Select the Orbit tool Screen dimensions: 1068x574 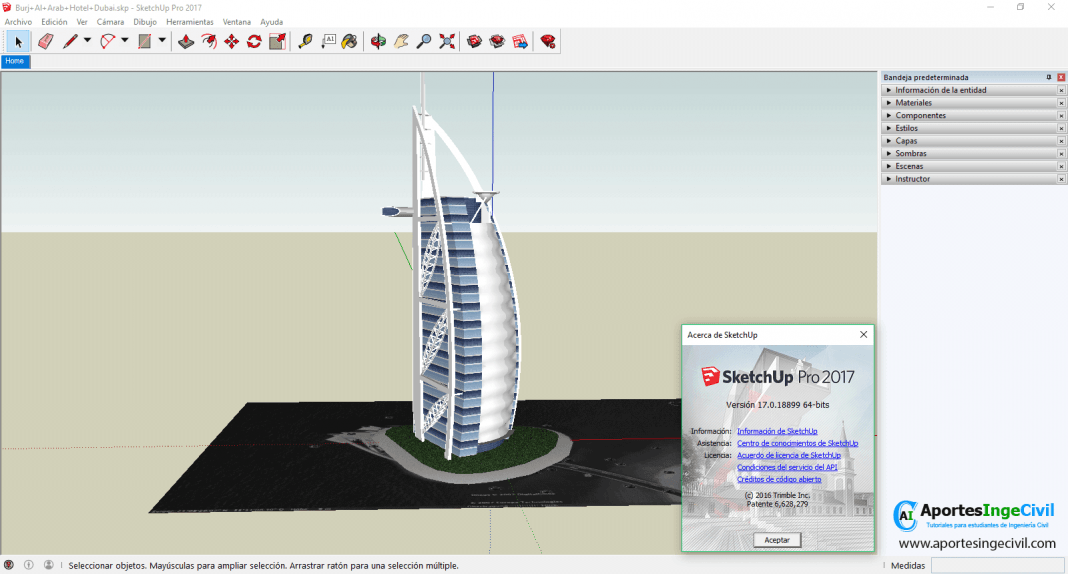[378, 42]
